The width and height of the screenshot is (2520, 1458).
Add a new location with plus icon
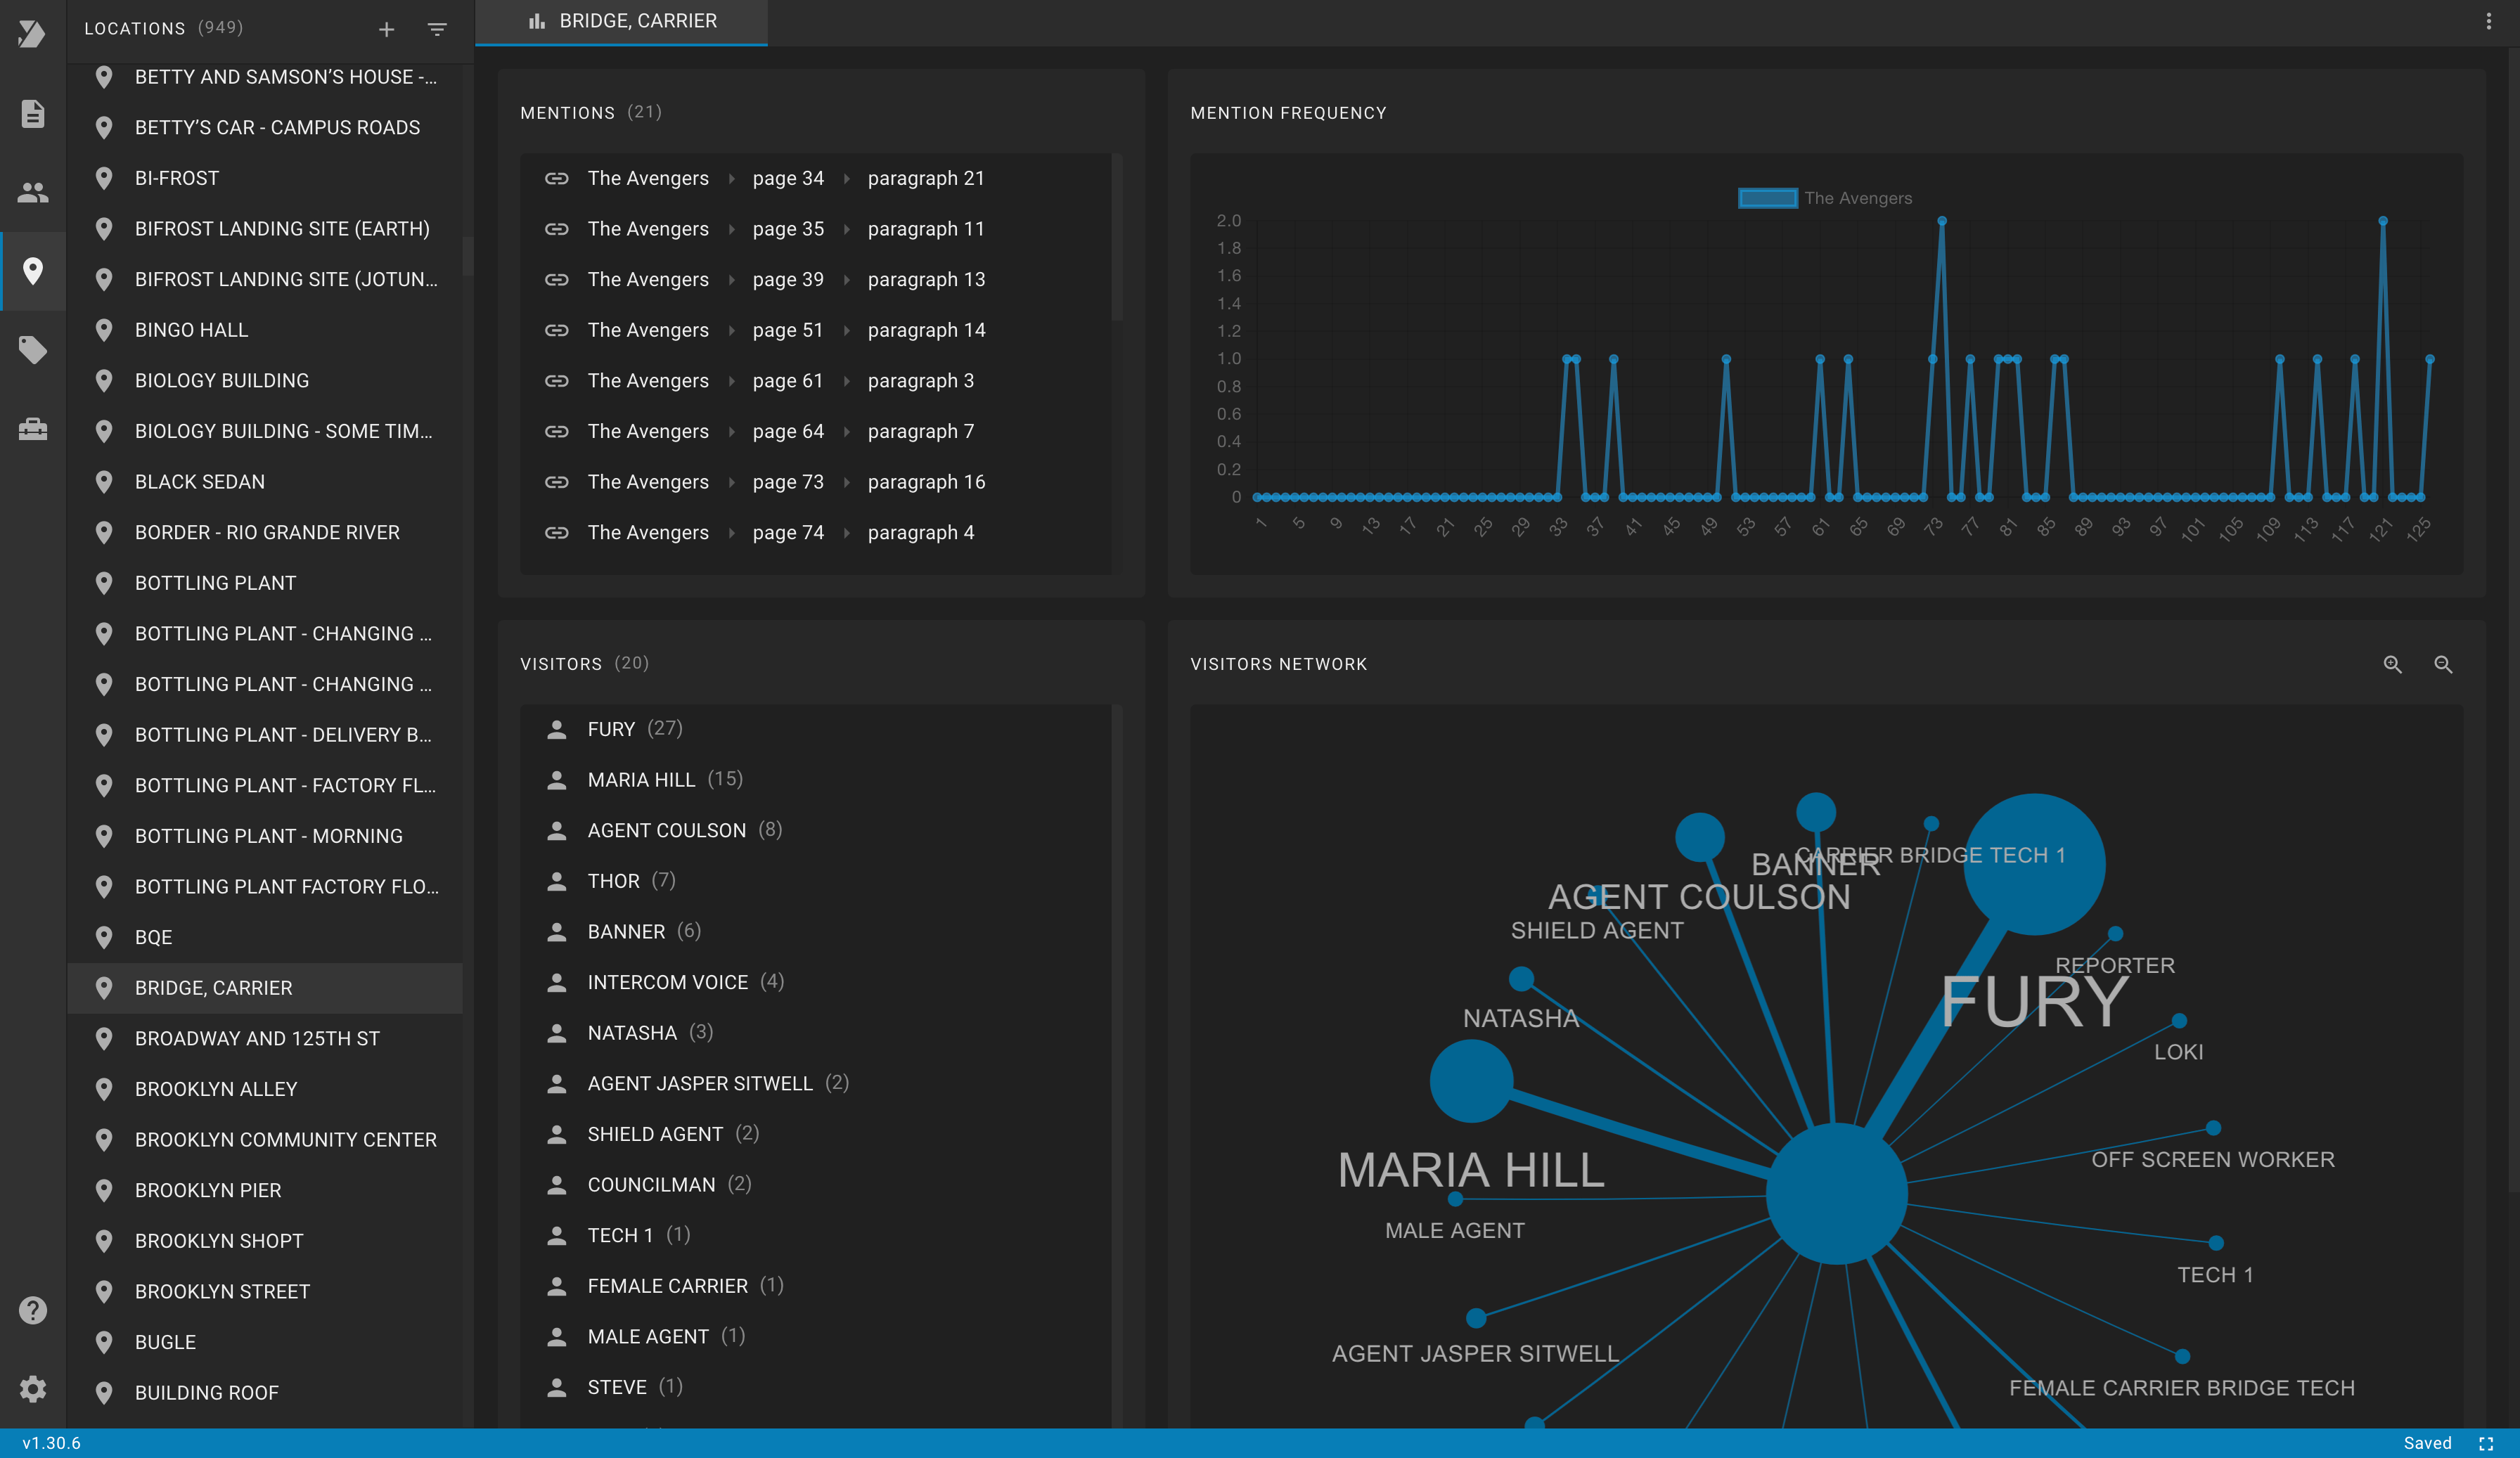(386, 29)
